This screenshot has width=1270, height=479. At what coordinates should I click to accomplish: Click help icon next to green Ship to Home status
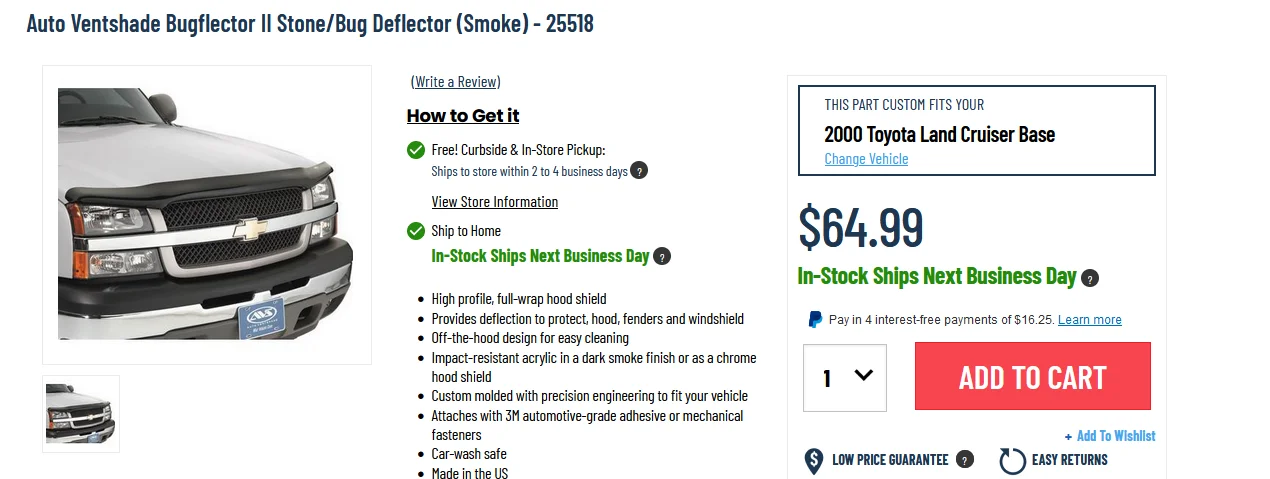(662, 257)
